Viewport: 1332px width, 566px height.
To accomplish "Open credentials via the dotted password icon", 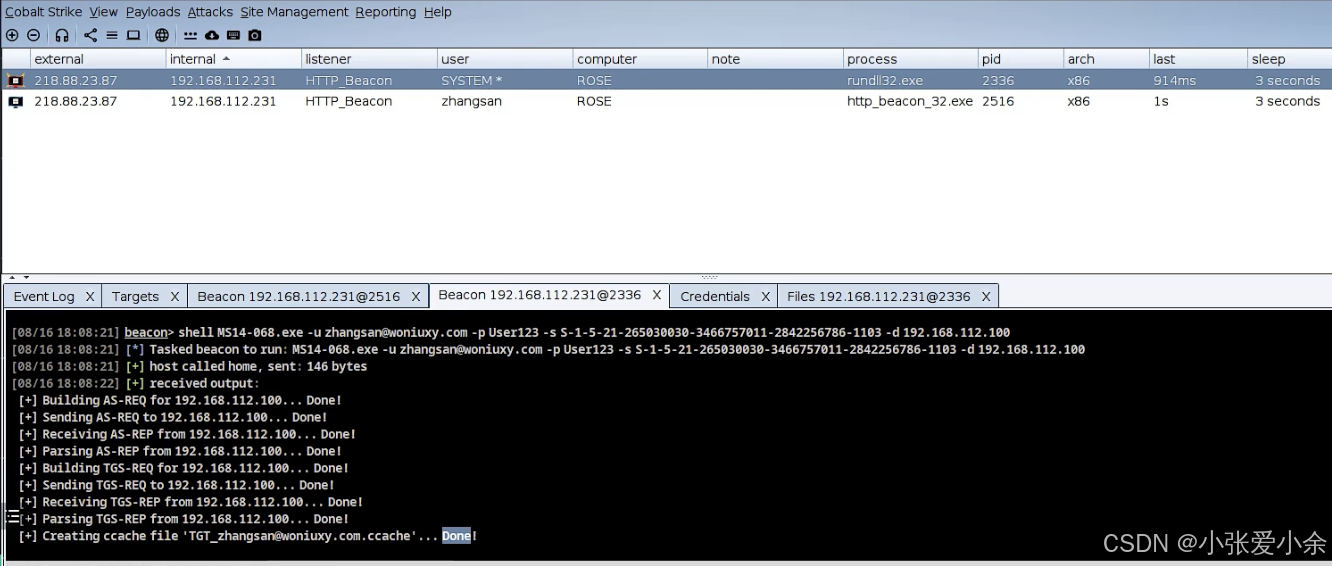I will tap(190, 35).
